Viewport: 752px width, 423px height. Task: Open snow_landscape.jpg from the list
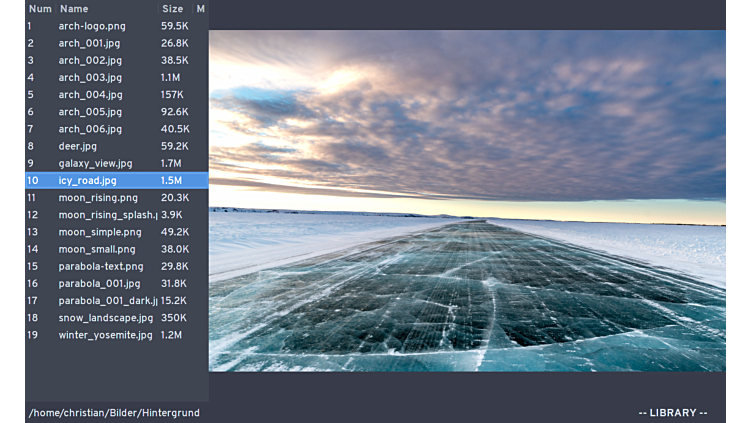tap(105, 318)
